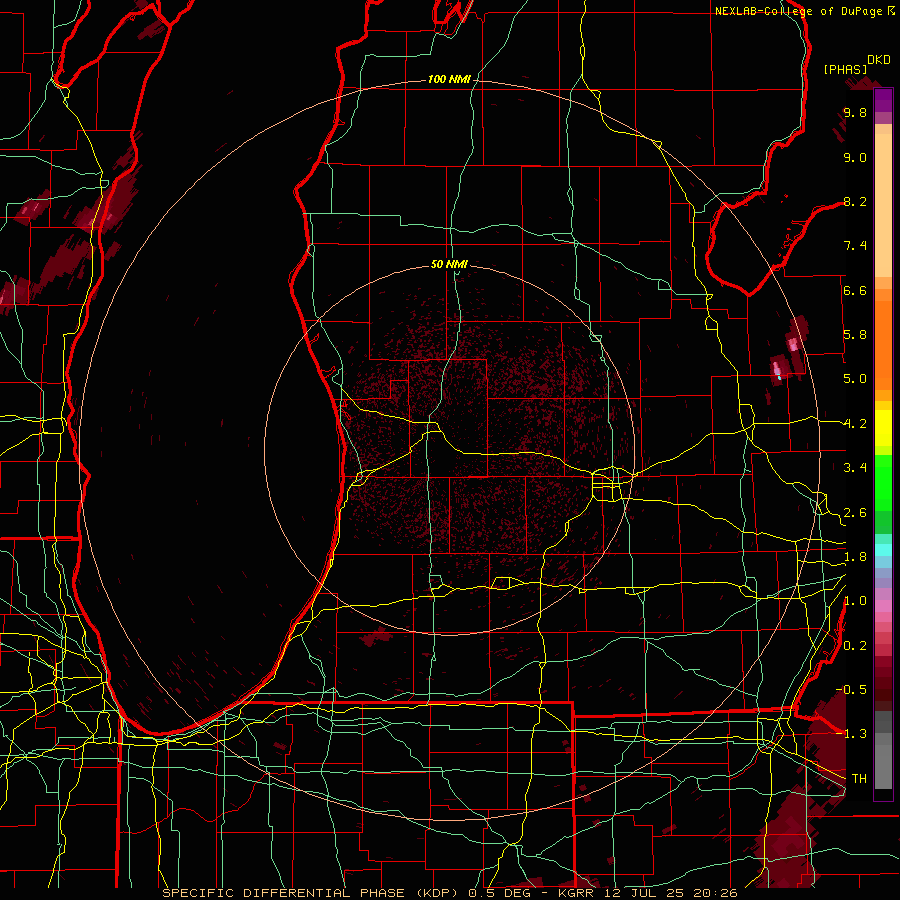
Task: Click the 5.8 value on color scale
Action: [855, 335]
